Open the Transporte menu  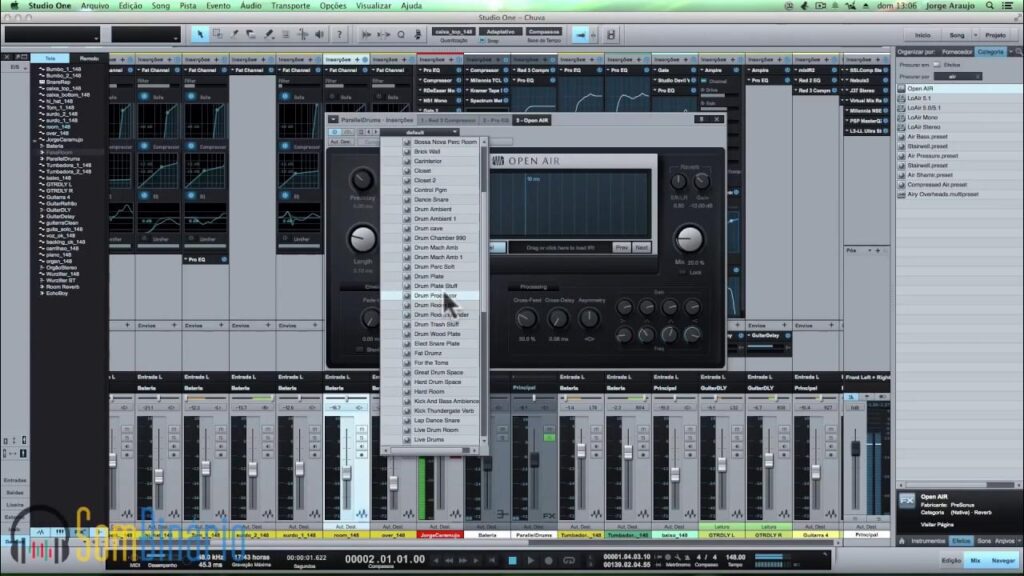pyautogui.click(x=291, y=5)
